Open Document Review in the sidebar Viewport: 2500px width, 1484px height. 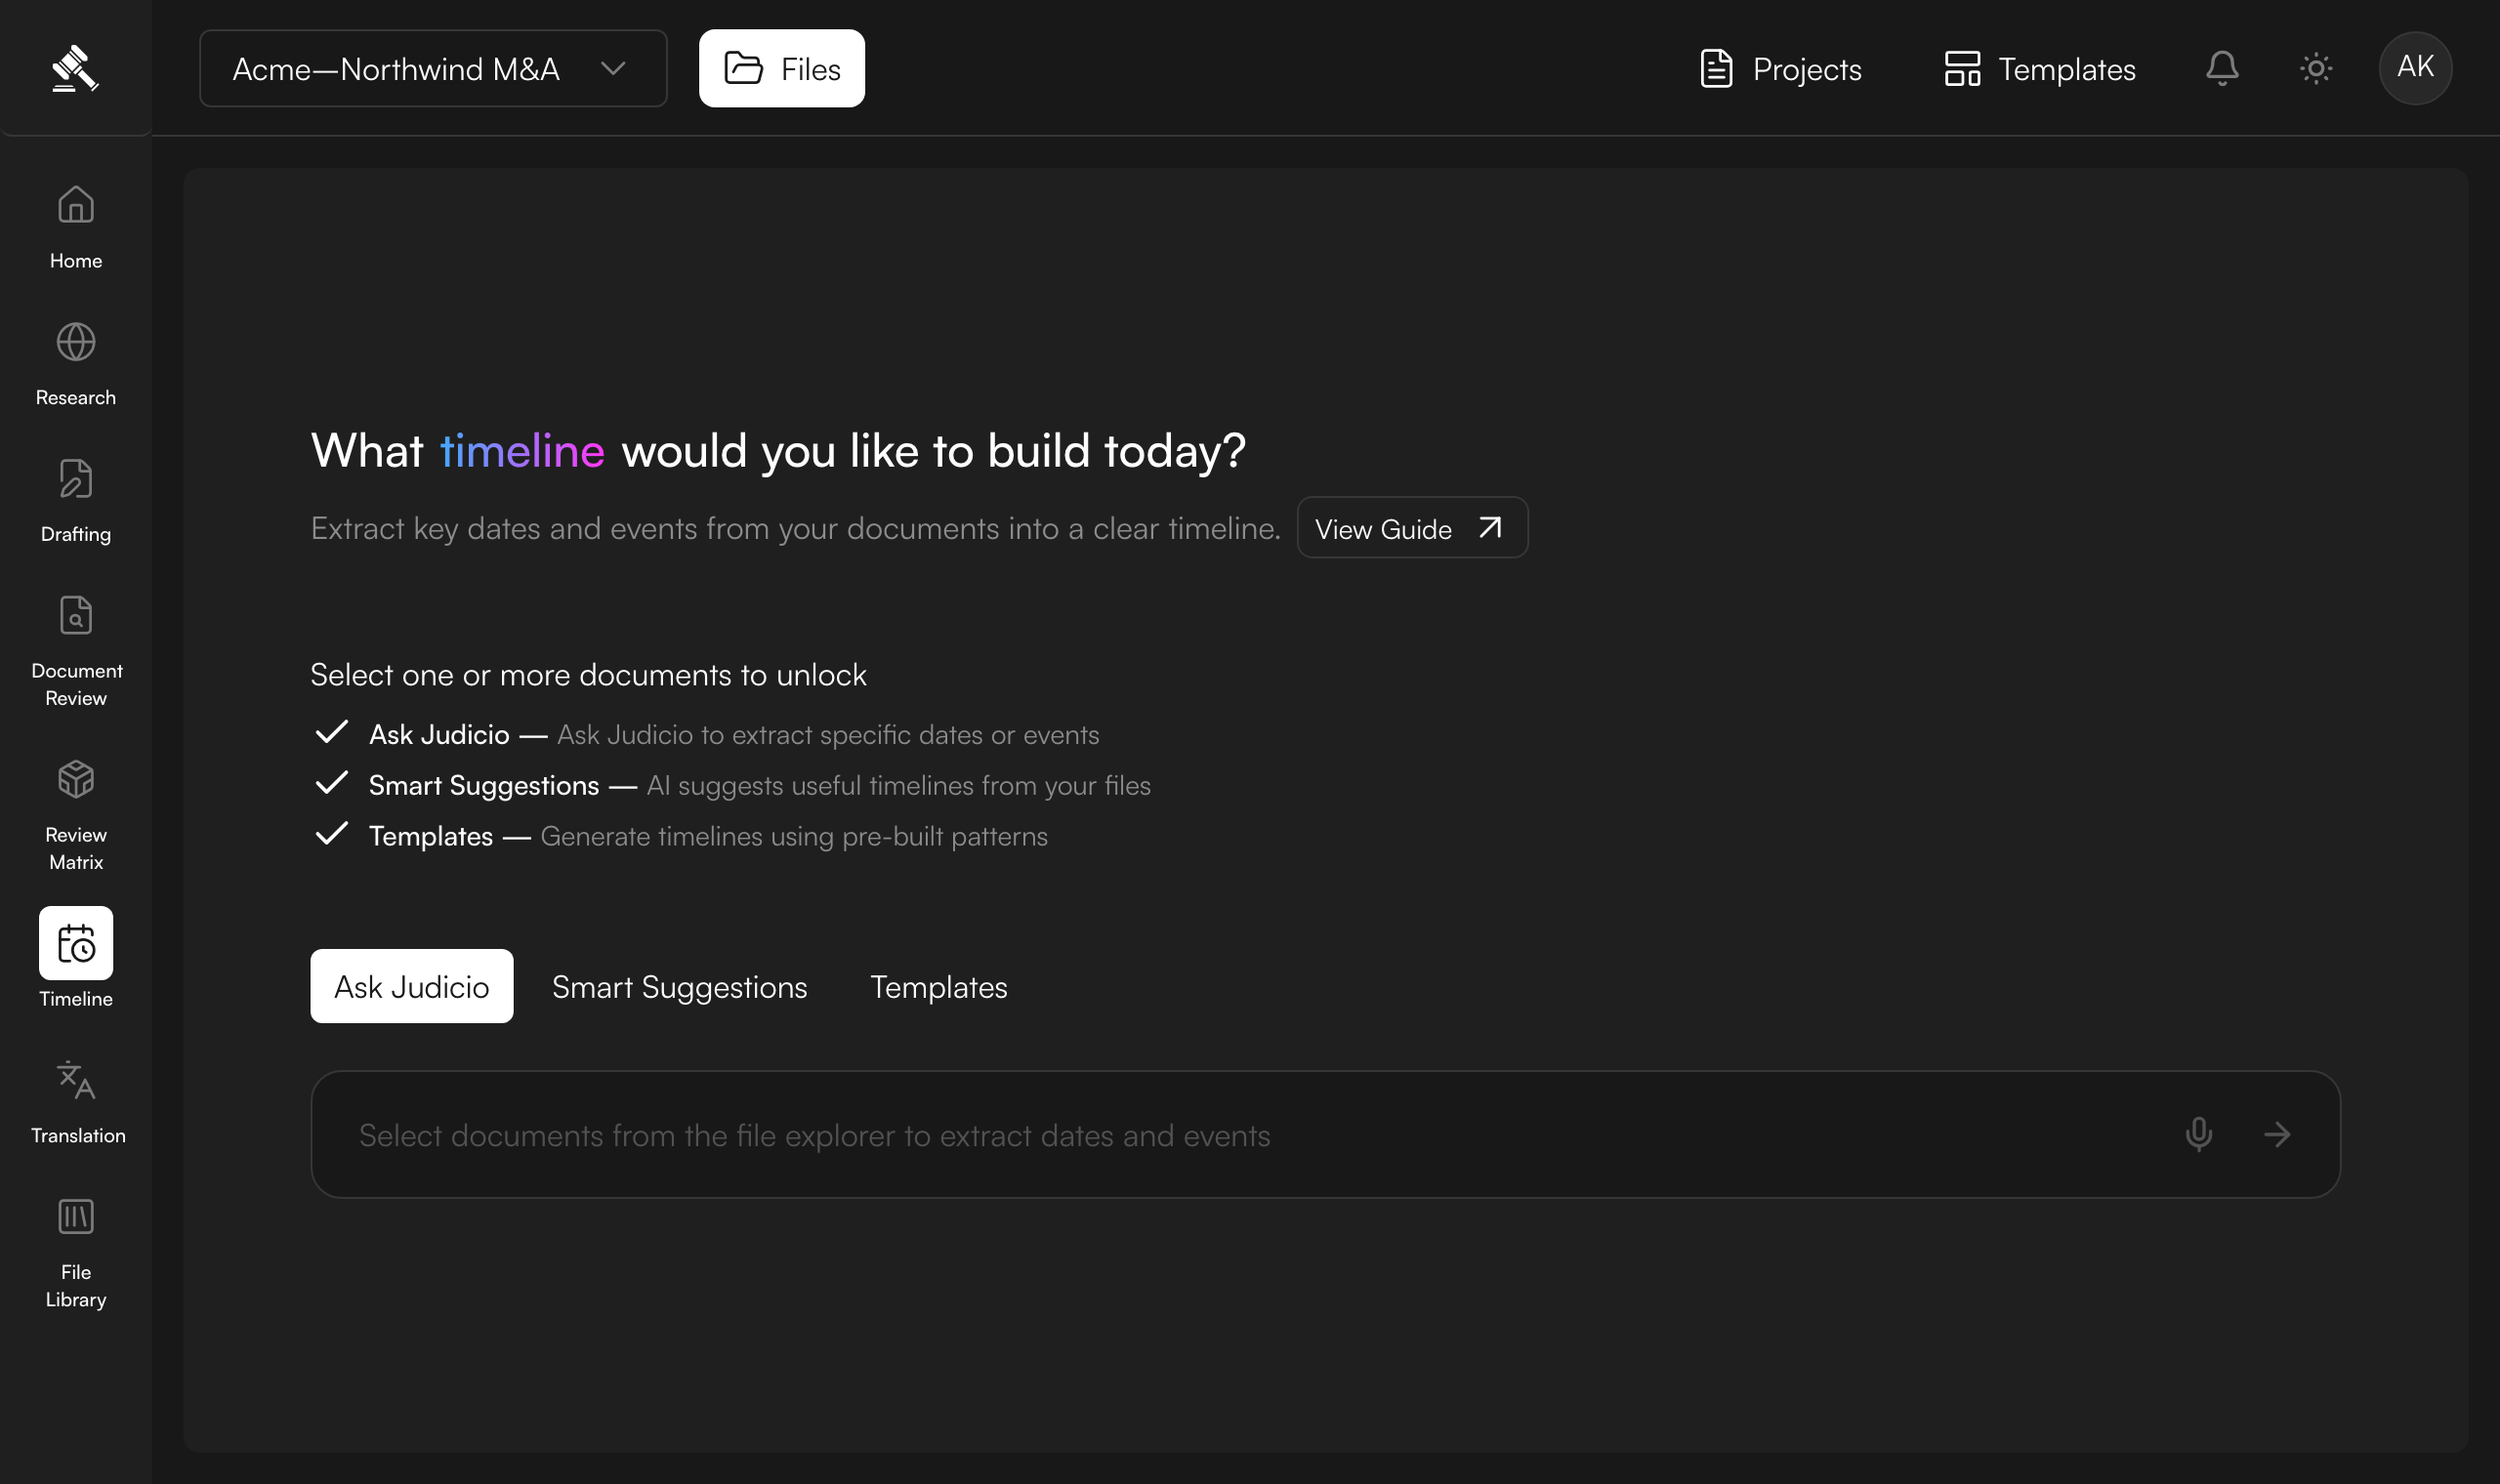coord(76,650)
